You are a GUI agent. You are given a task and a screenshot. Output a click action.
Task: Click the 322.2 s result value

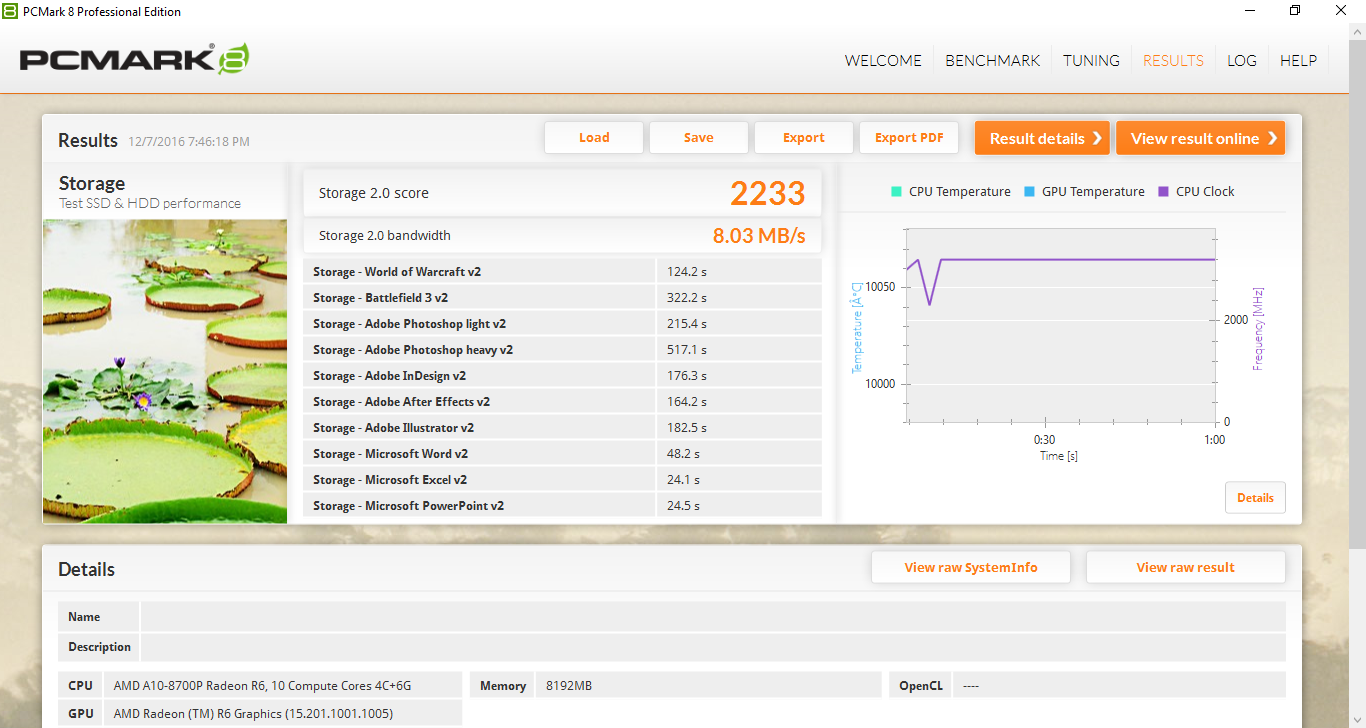687,298
